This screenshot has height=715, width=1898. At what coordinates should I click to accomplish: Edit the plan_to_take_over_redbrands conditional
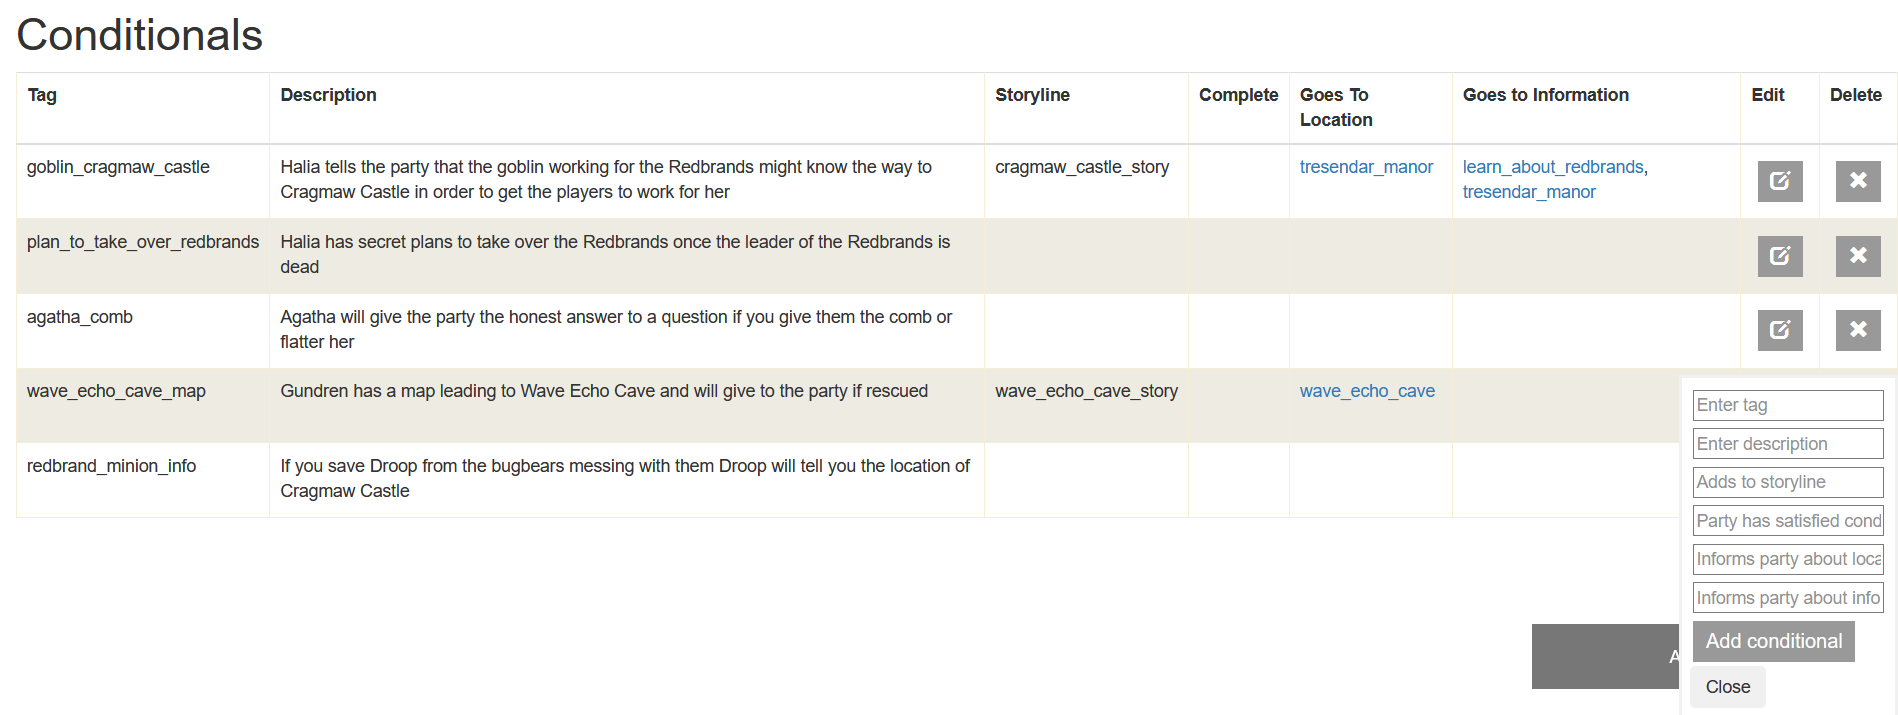coord(1780,256)
